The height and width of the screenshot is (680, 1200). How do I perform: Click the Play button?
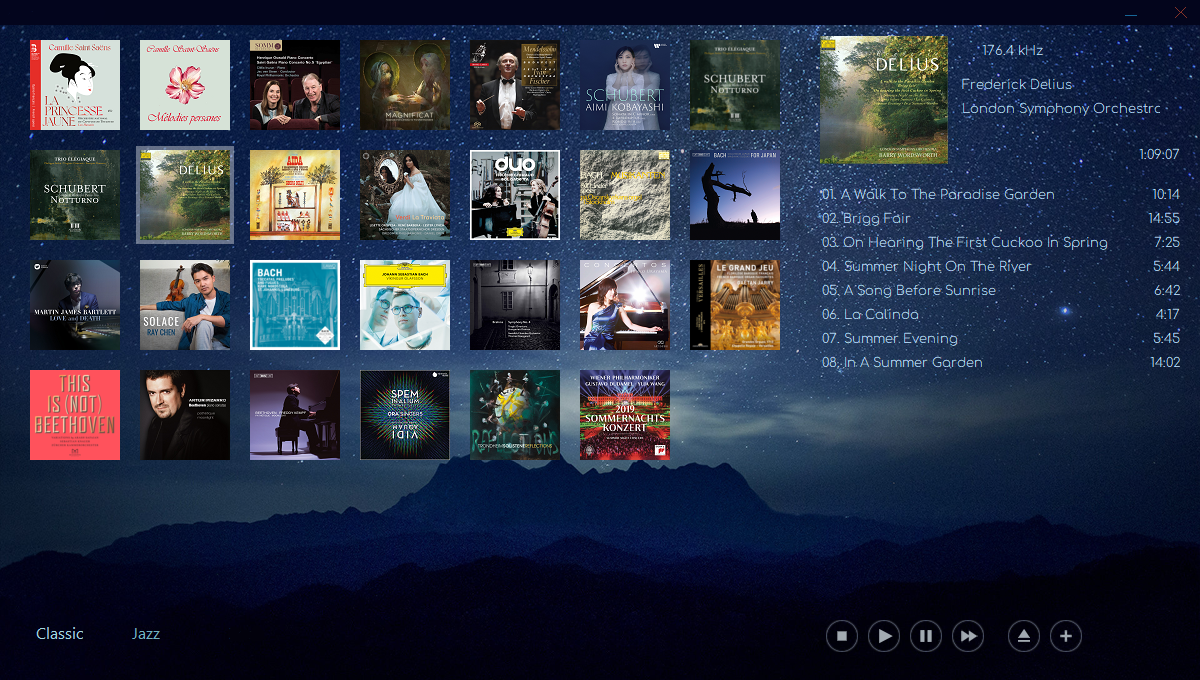point(884,636)
